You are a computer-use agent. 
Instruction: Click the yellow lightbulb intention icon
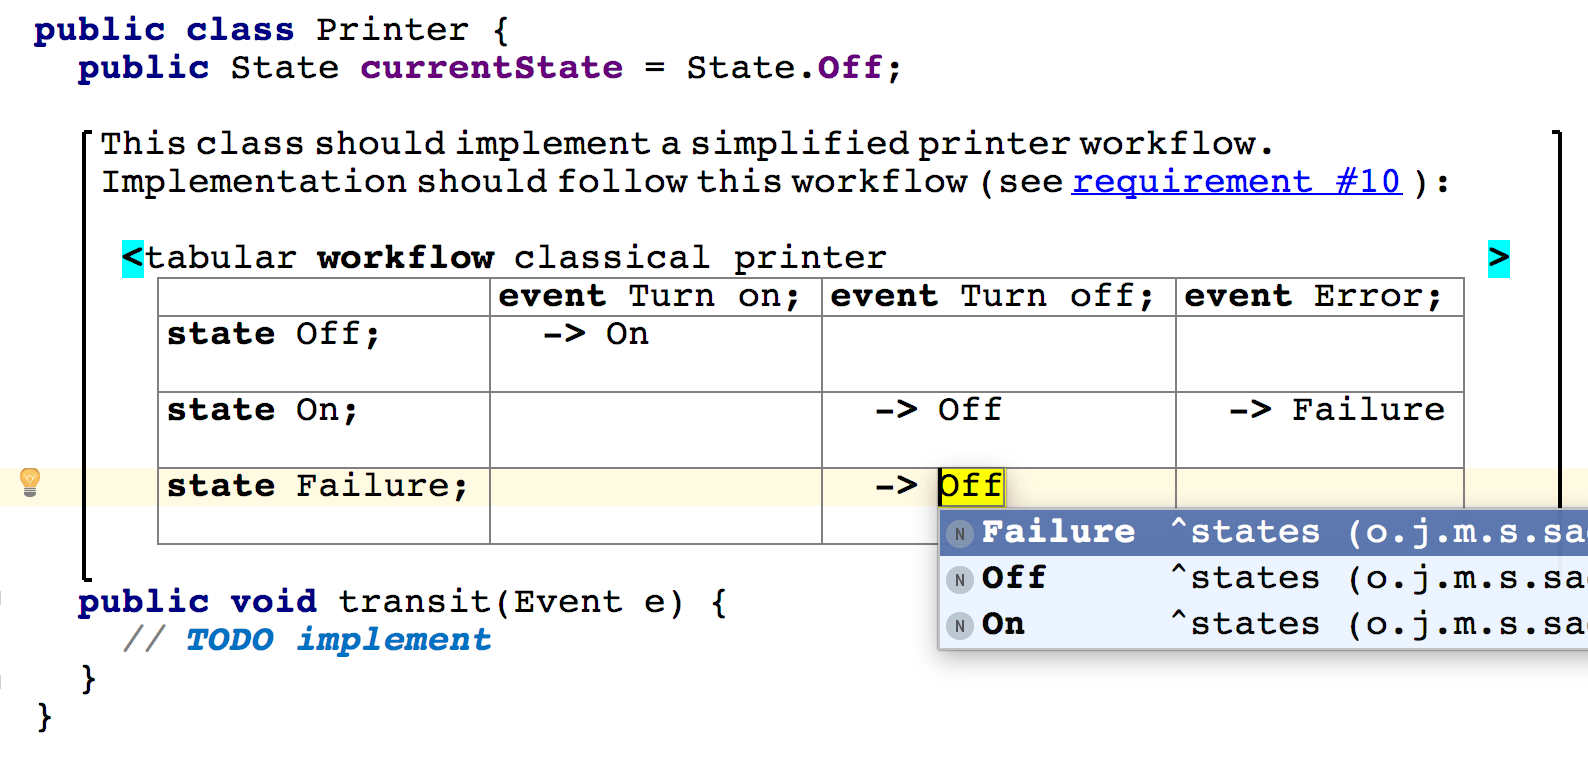(30, 484)
